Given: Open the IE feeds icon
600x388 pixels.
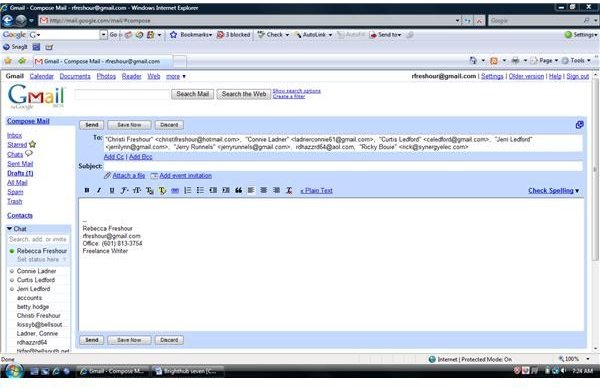Looking at the screenshot, I should tap(494, 60).
